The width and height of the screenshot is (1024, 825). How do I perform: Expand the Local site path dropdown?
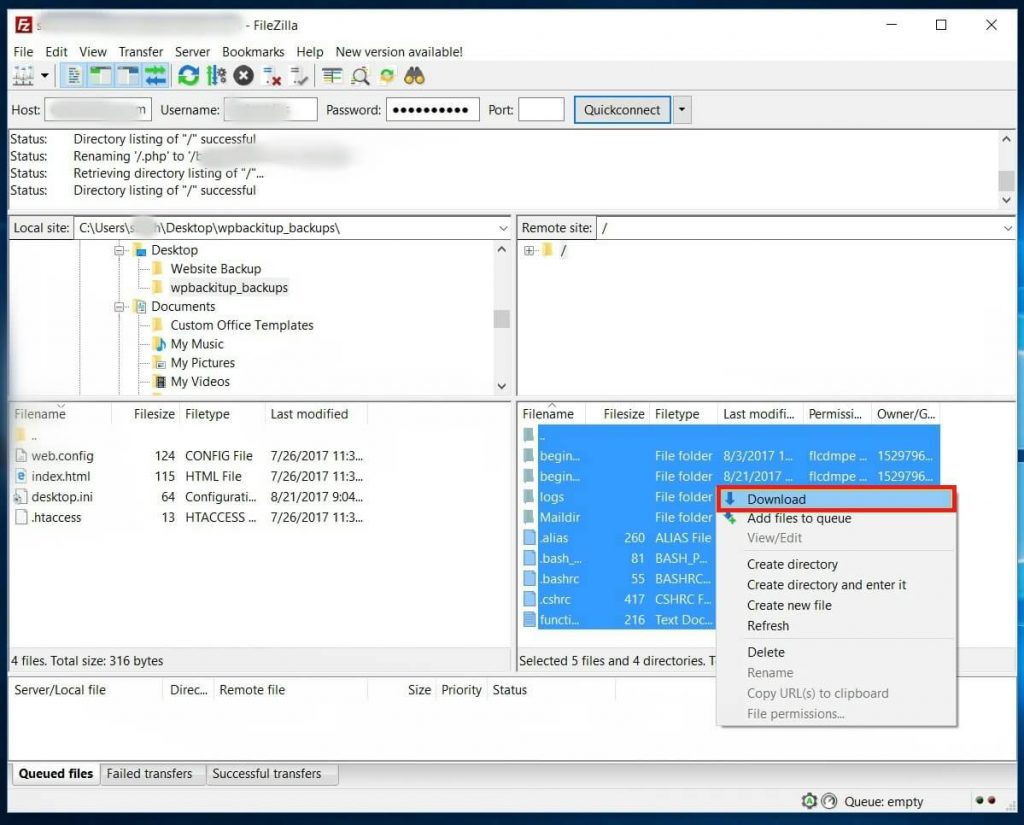(503, 228)
